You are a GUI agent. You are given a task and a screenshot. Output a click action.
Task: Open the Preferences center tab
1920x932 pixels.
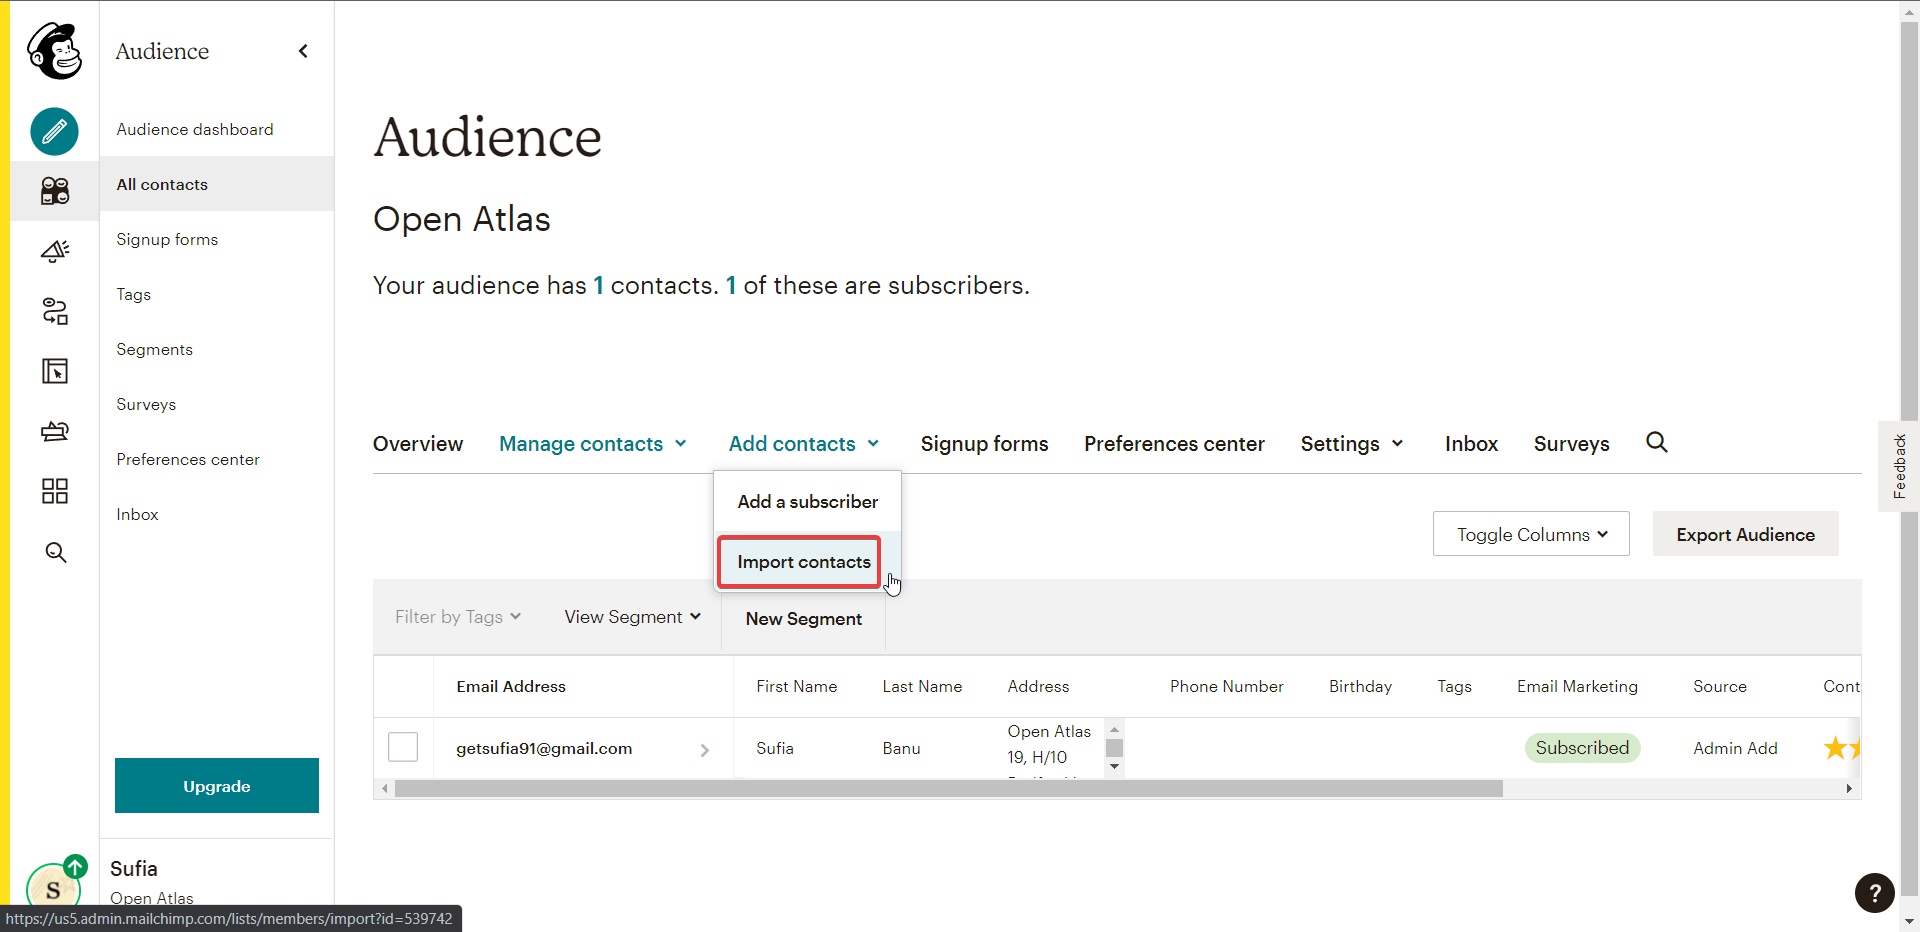click(1174, 444)
